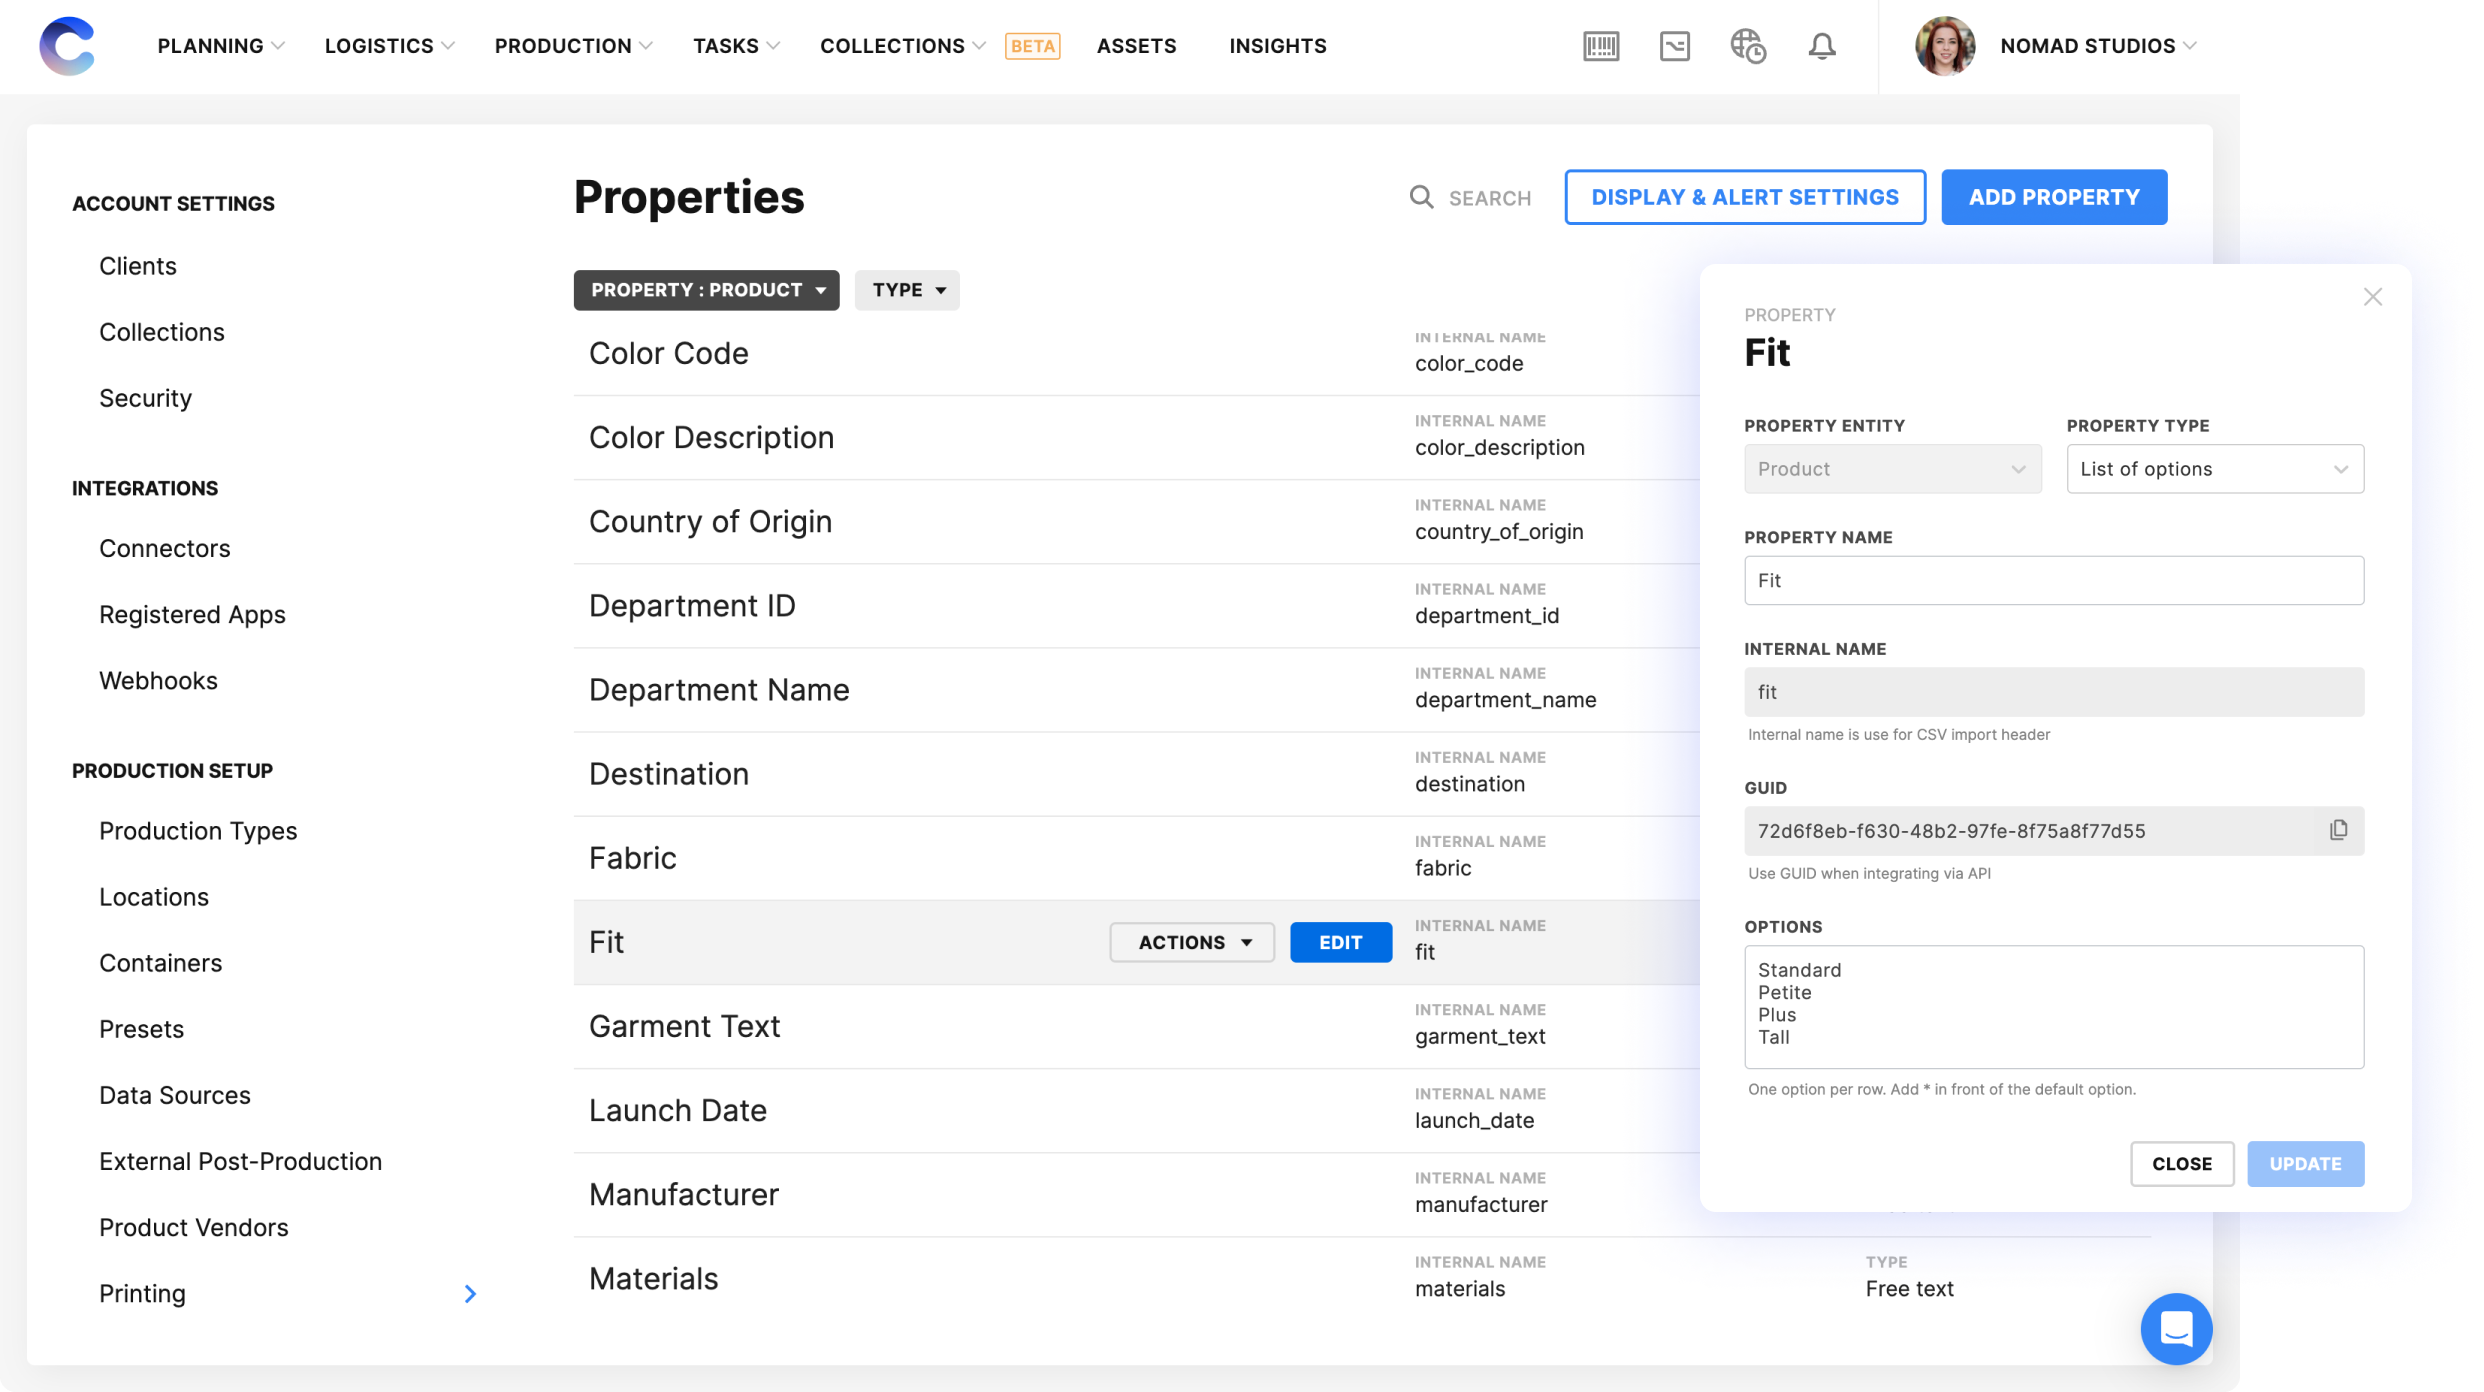View notifications via the bell icon
The width and height of the screenshot is (2484, 1392).
tap(1822, 46)
